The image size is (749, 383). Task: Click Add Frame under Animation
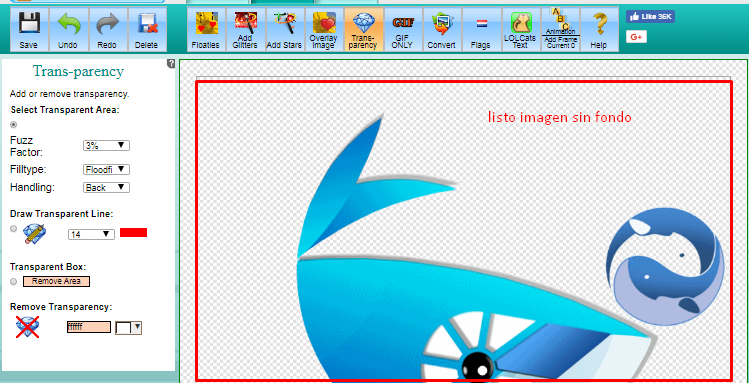[560, 40]
